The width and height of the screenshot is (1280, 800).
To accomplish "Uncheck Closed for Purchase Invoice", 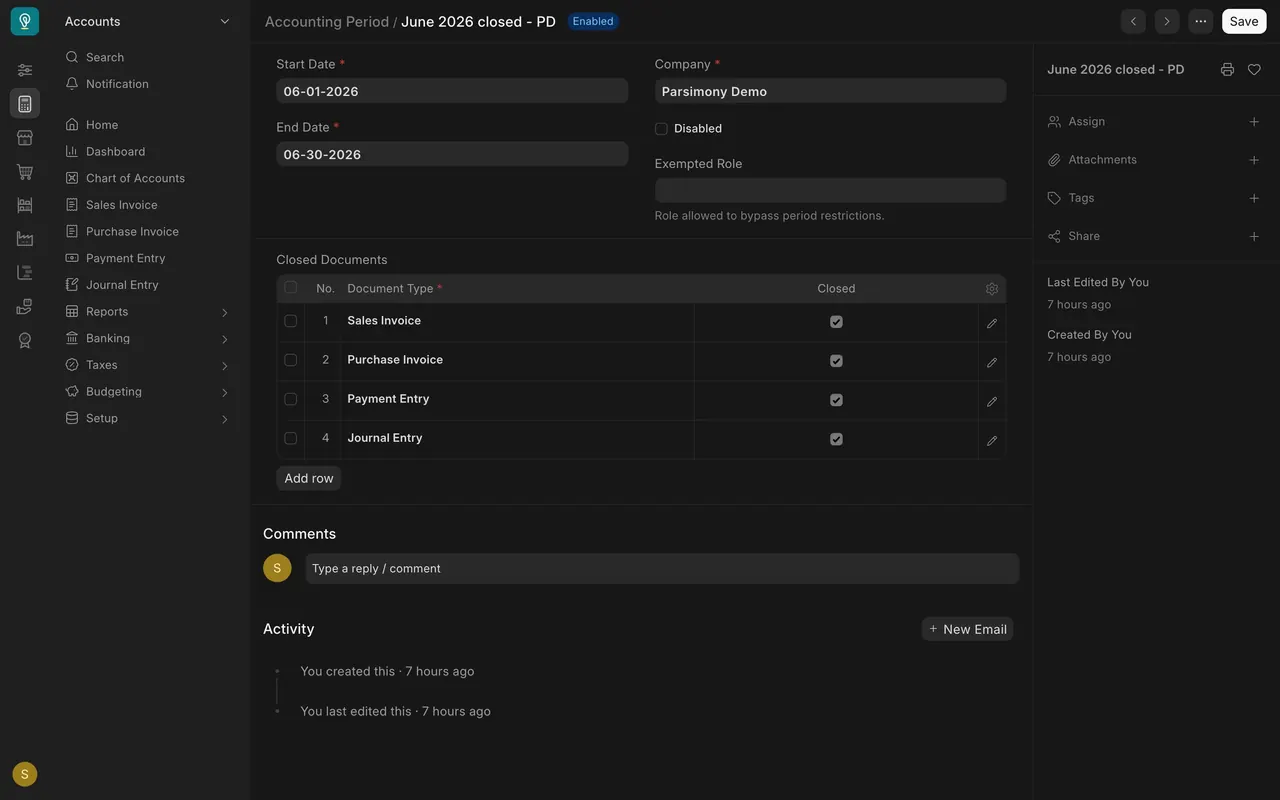I will click(x=836, y=361).
